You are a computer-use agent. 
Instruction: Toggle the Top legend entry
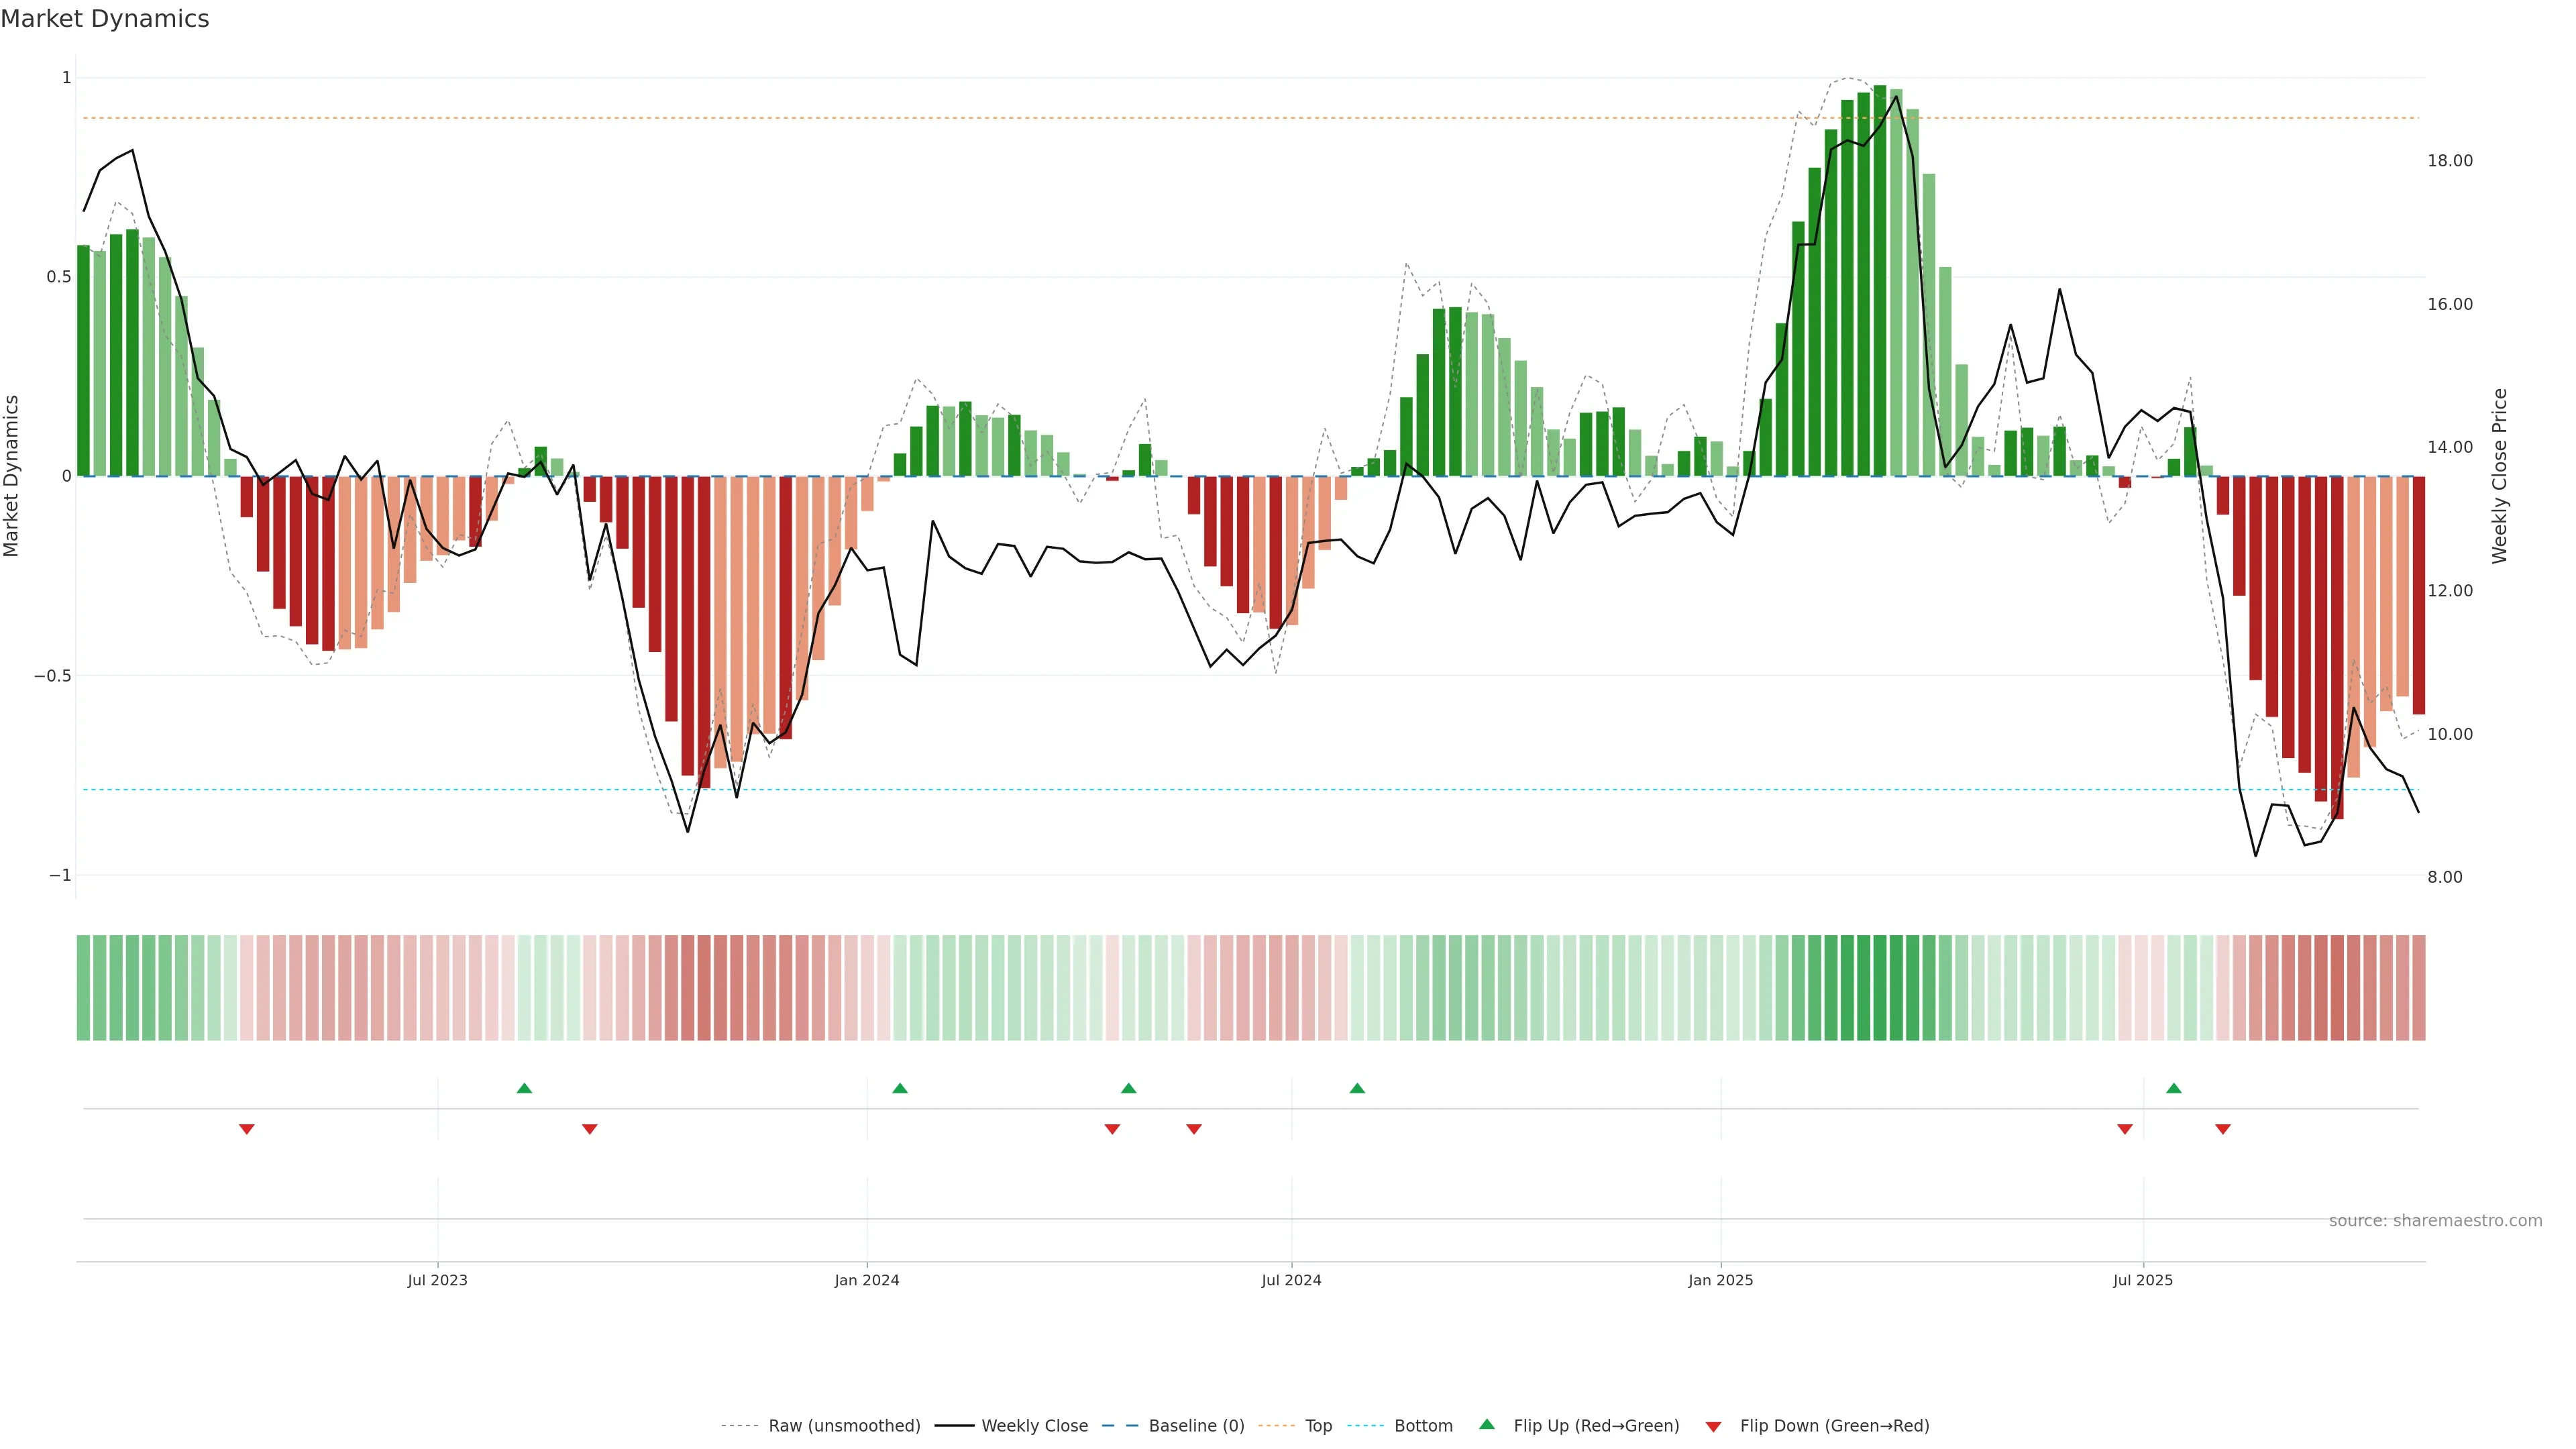coord(1318,1426)
